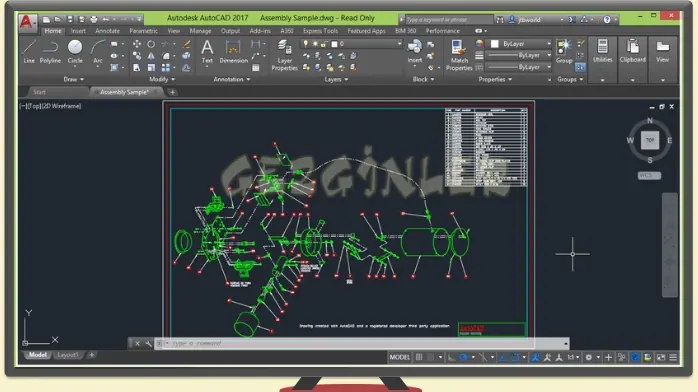
Task: Click the layer color white swatch
Action: point(334,44)
